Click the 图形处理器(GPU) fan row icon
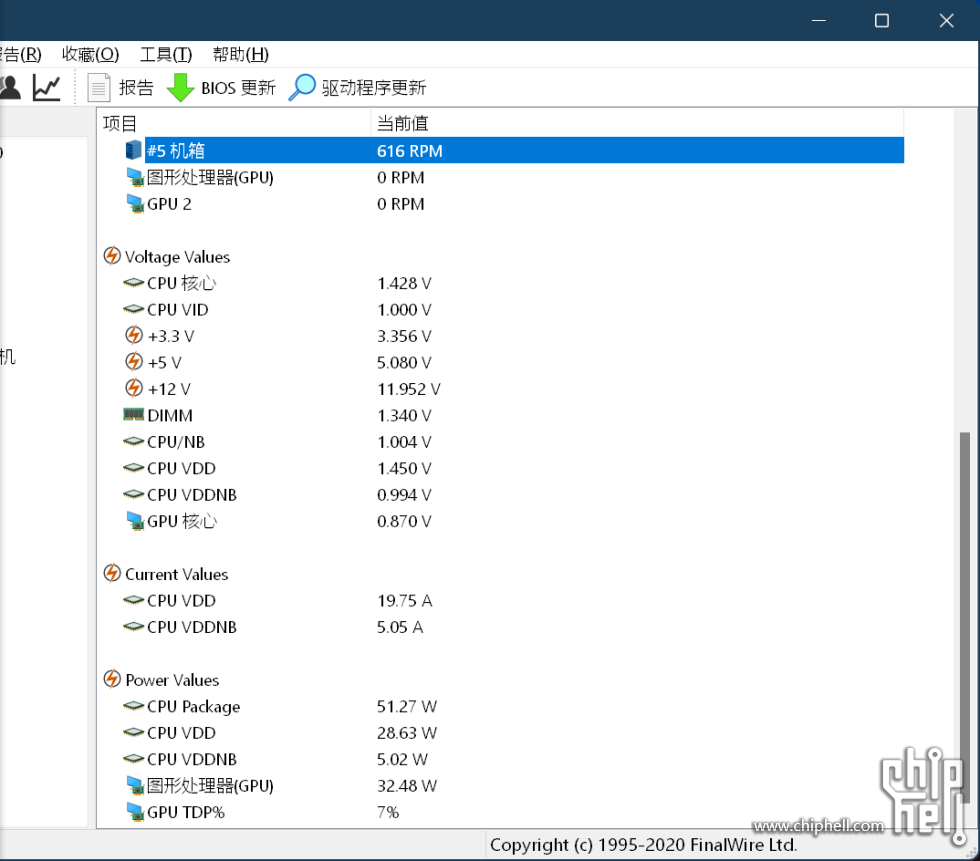This screenshot has width=980, height=861. pyautogui.click(x=135, y=177)
